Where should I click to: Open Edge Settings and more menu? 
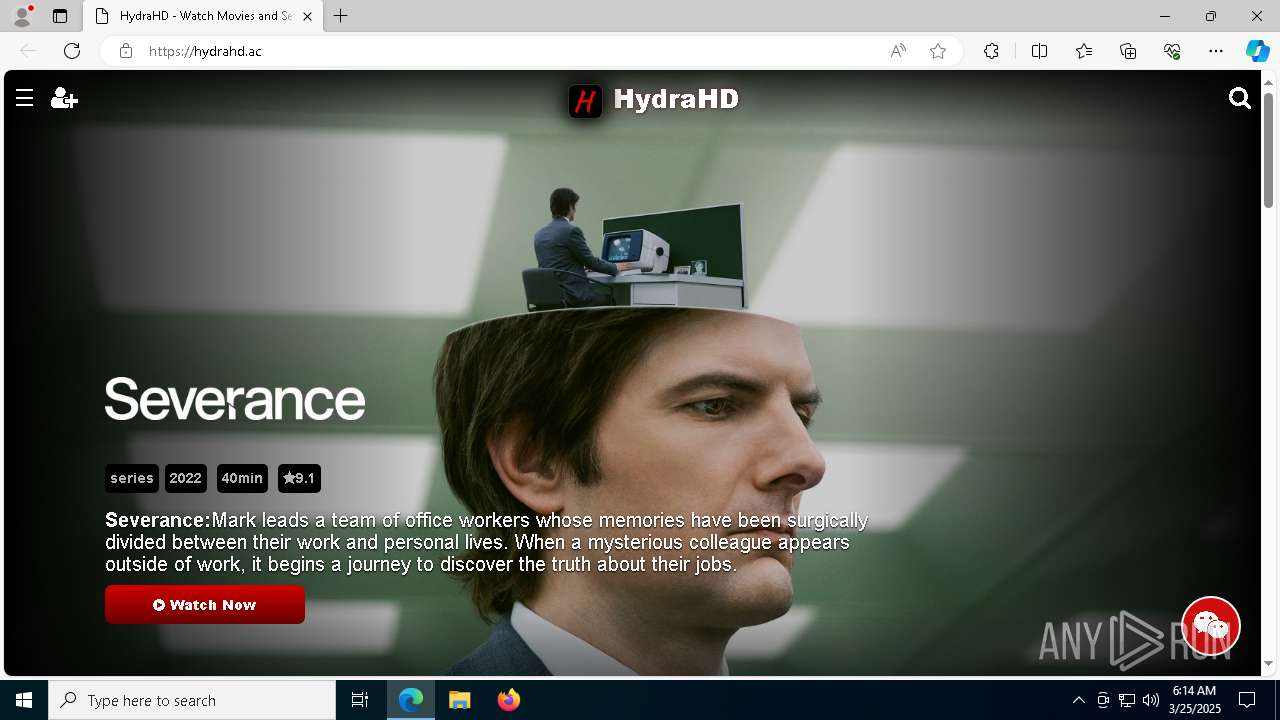(x=1216, y=51)
